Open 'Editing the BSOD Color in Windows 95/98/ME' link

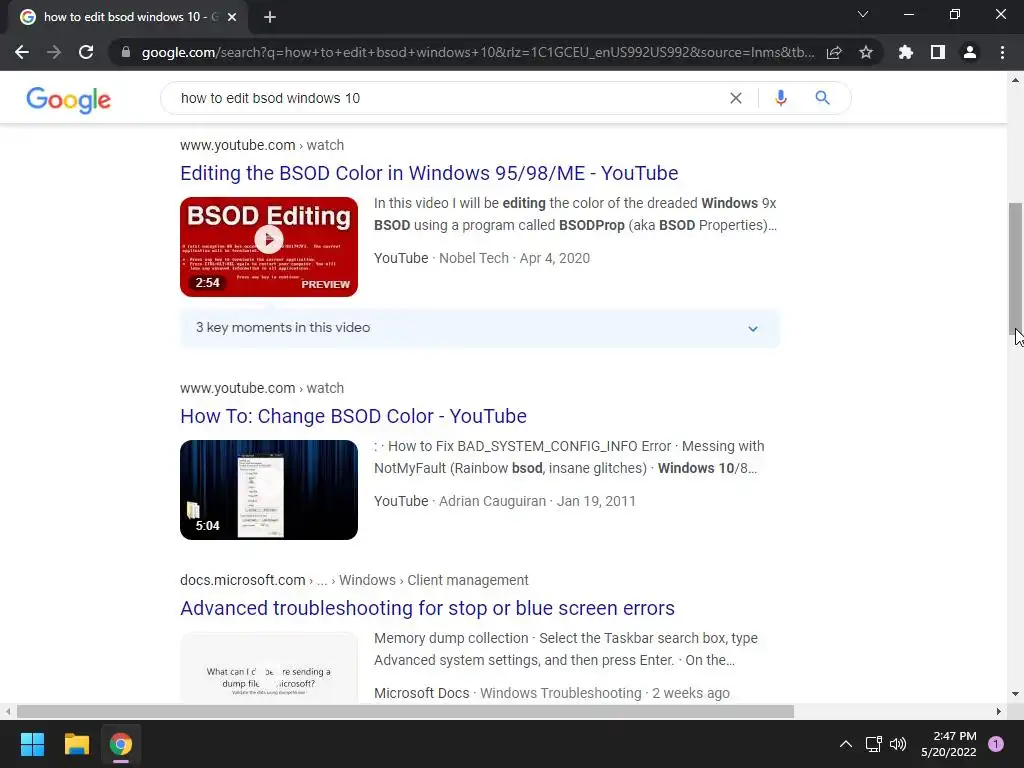pyautogui.click(x=429, y=173)
